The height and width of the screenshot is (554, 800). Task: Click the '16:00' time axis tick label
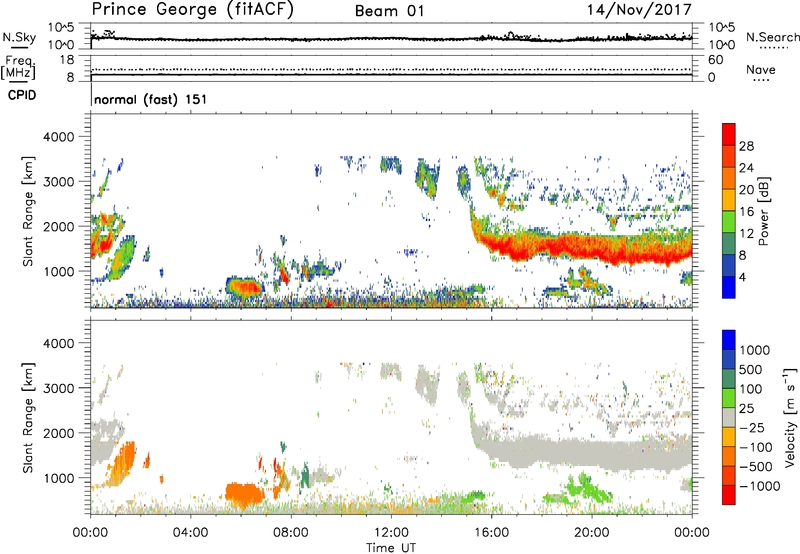(491, 533)
